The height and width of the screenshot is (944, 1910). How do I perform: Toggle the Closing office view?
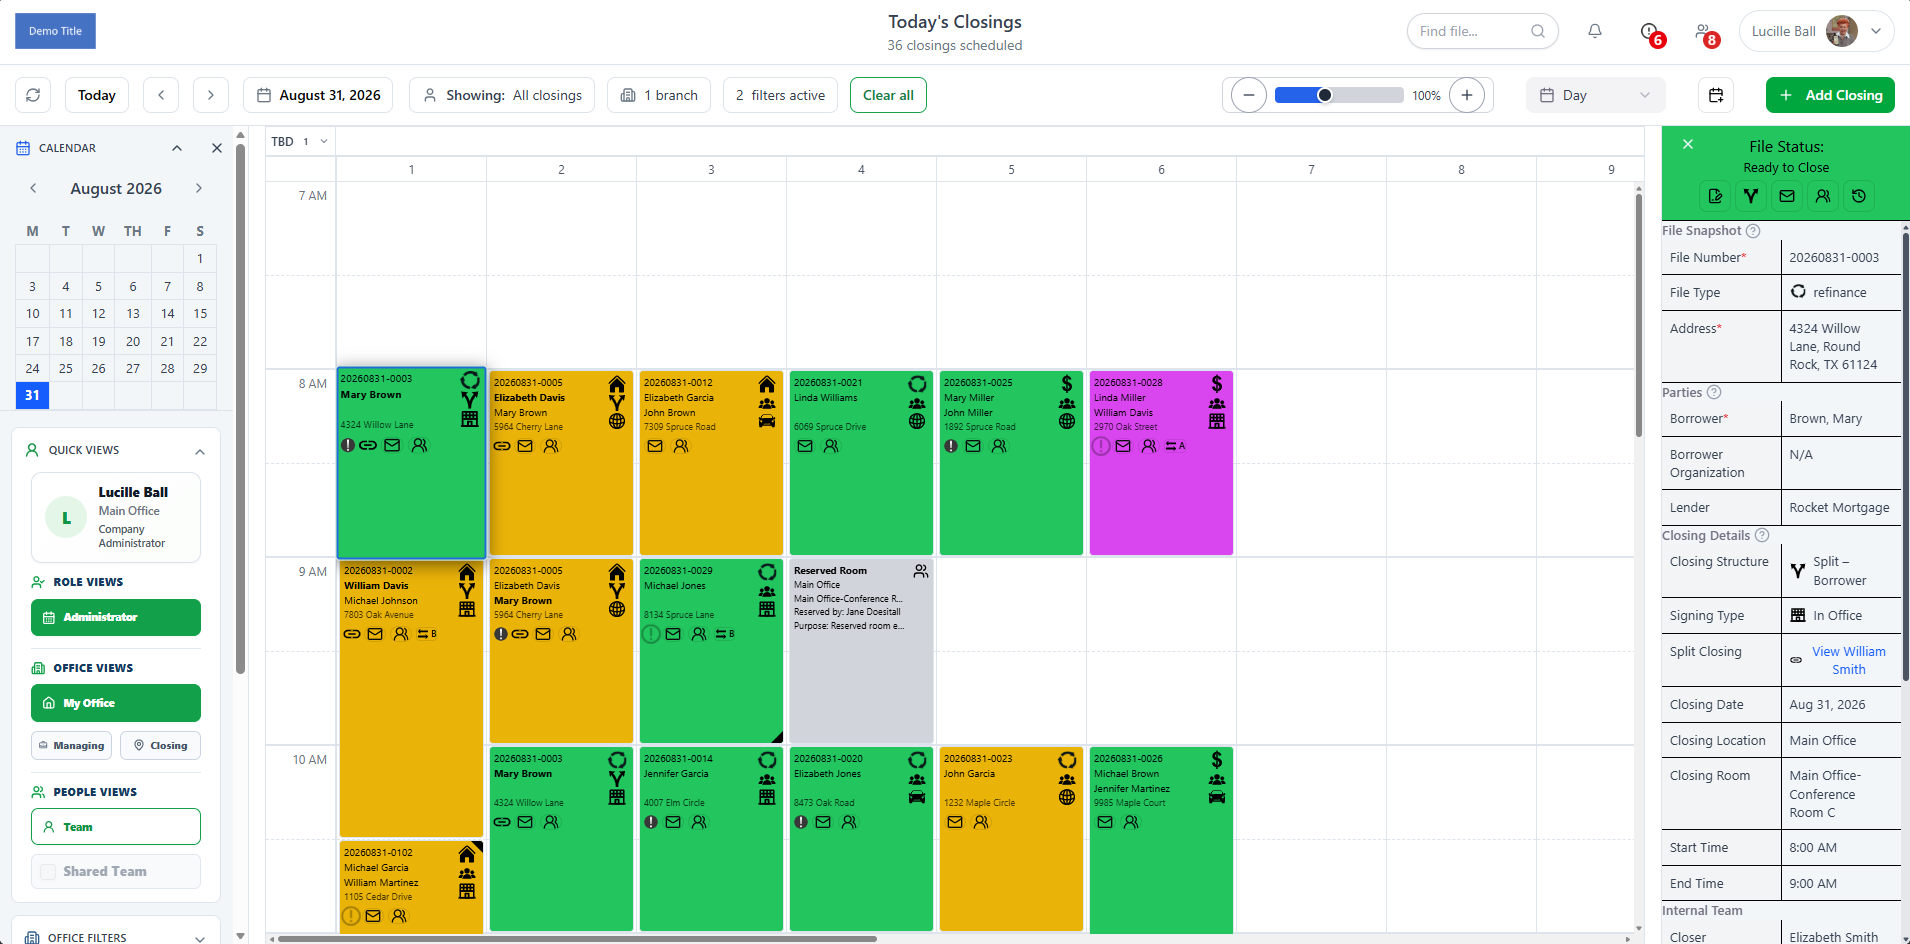pos(160,746)
